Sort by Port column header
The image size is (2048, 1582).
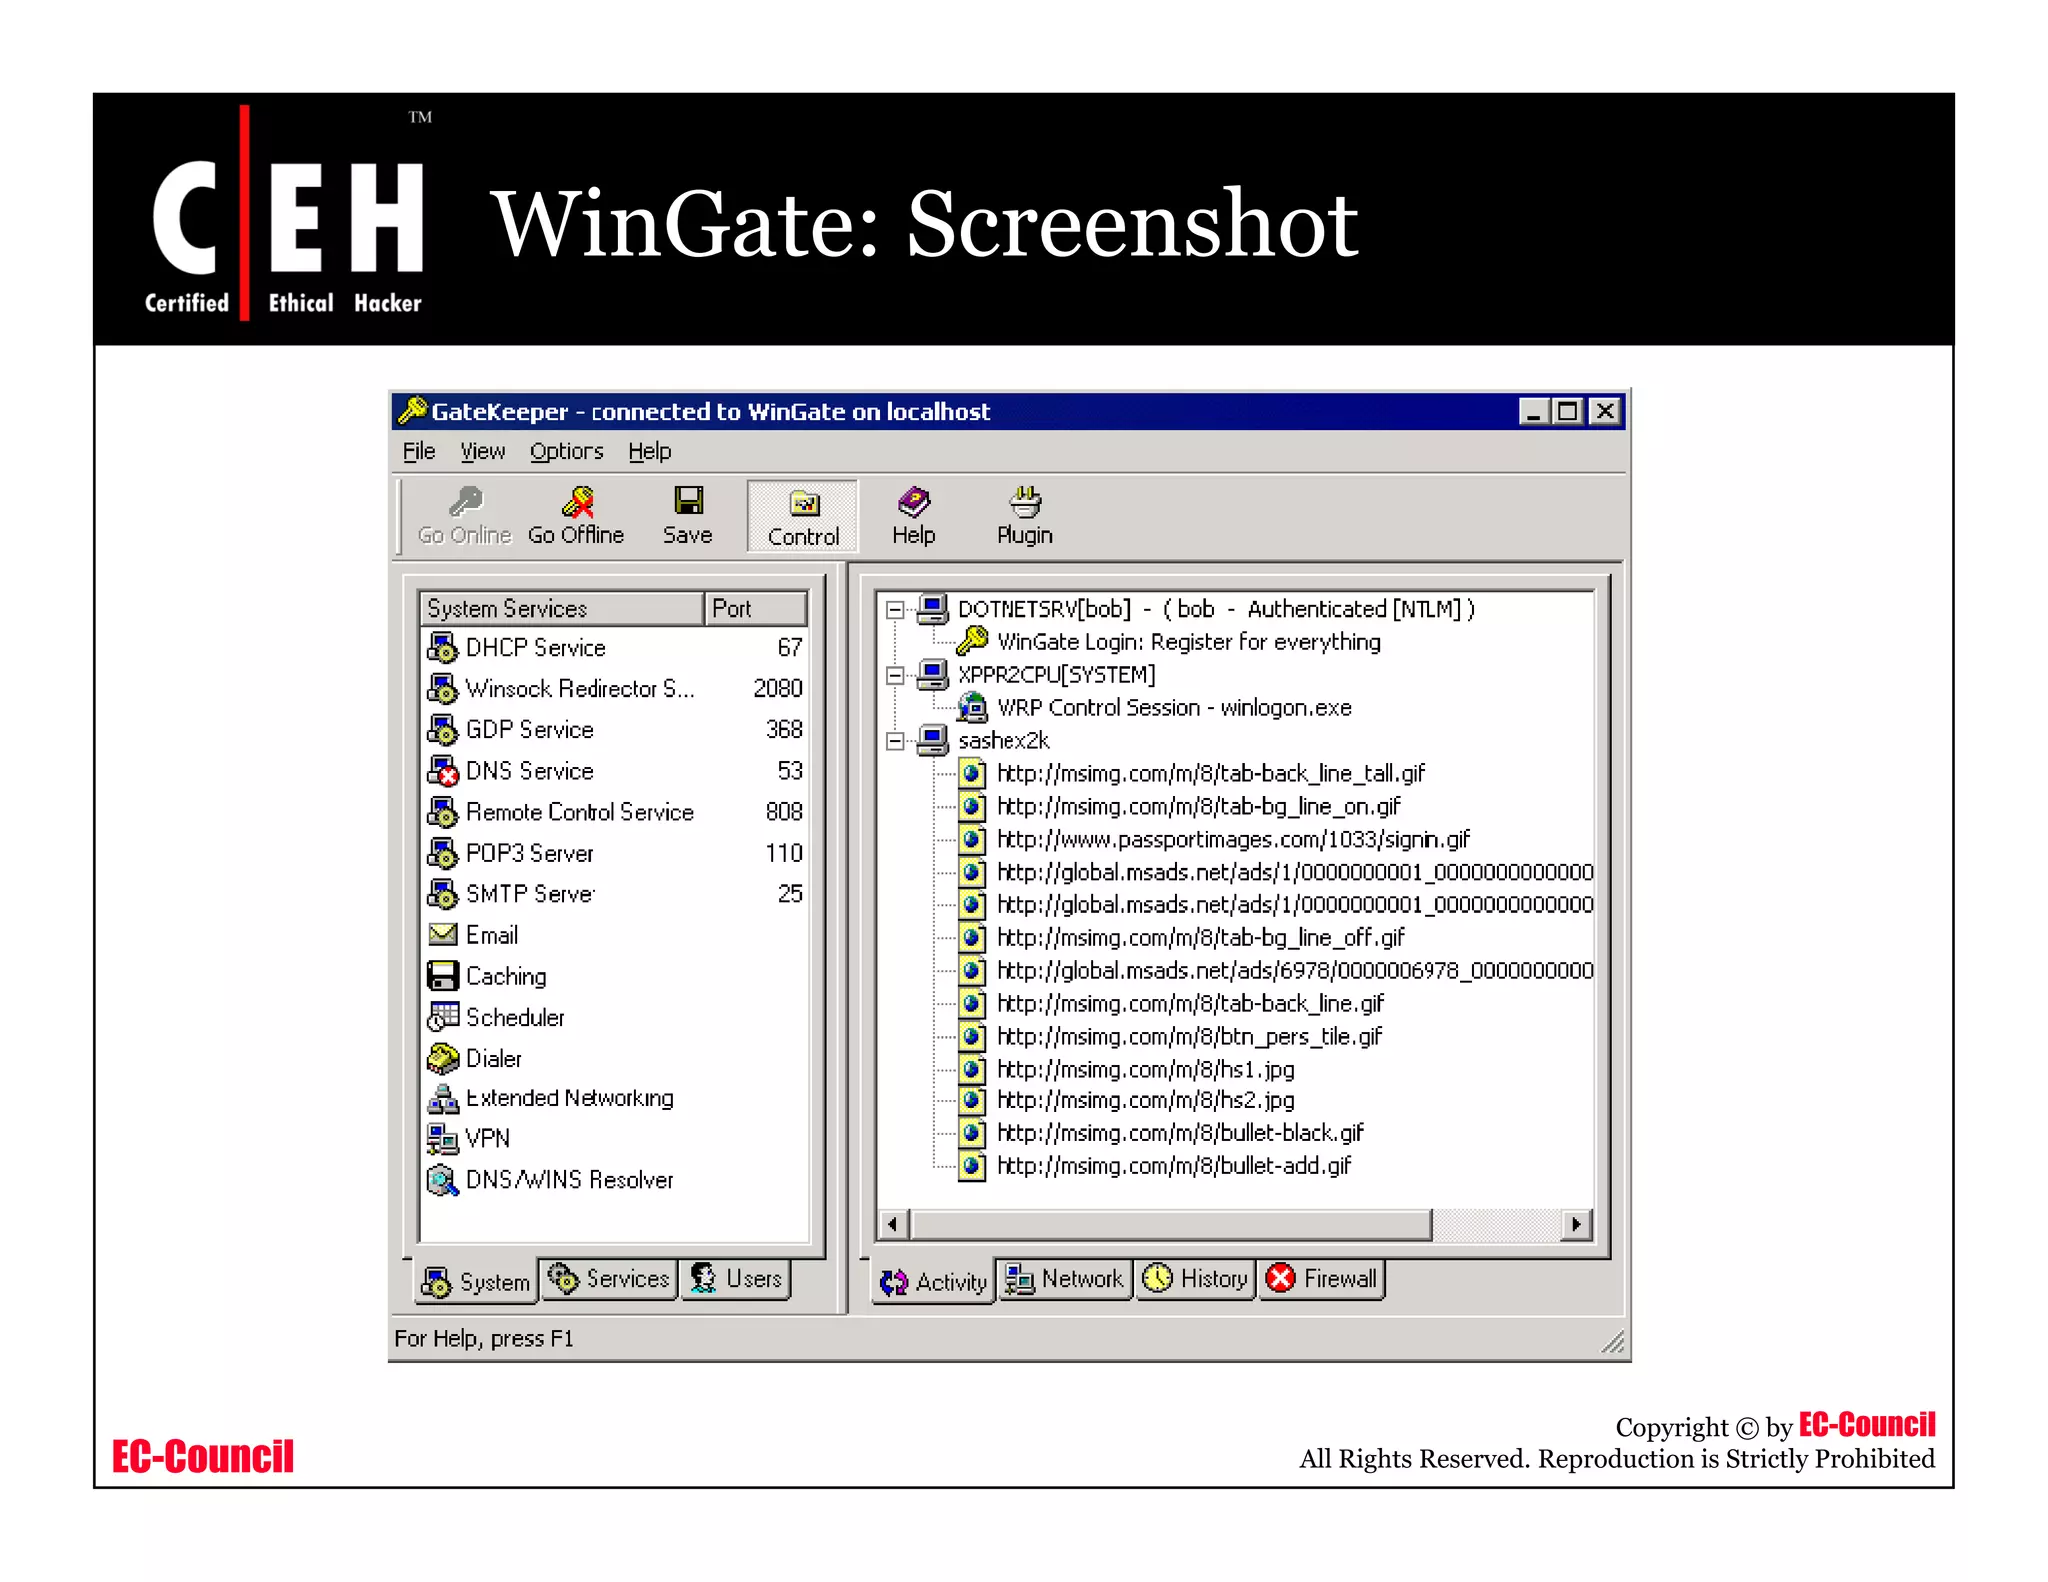pos(755,608)
